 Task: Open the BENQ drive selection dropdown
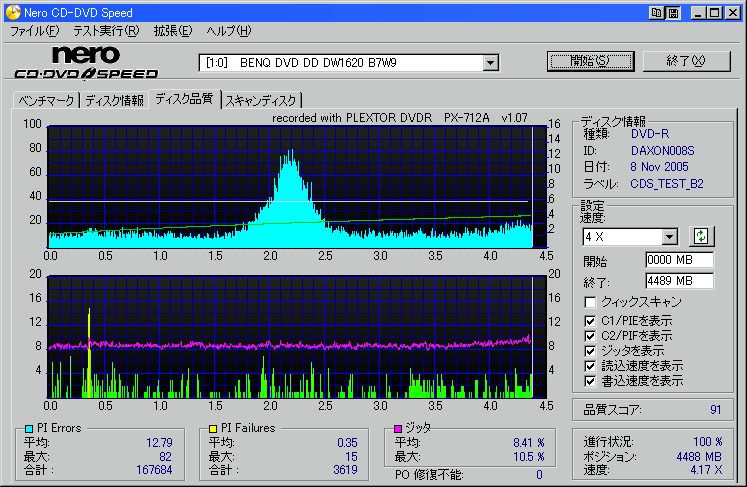(x=490, y=63)
